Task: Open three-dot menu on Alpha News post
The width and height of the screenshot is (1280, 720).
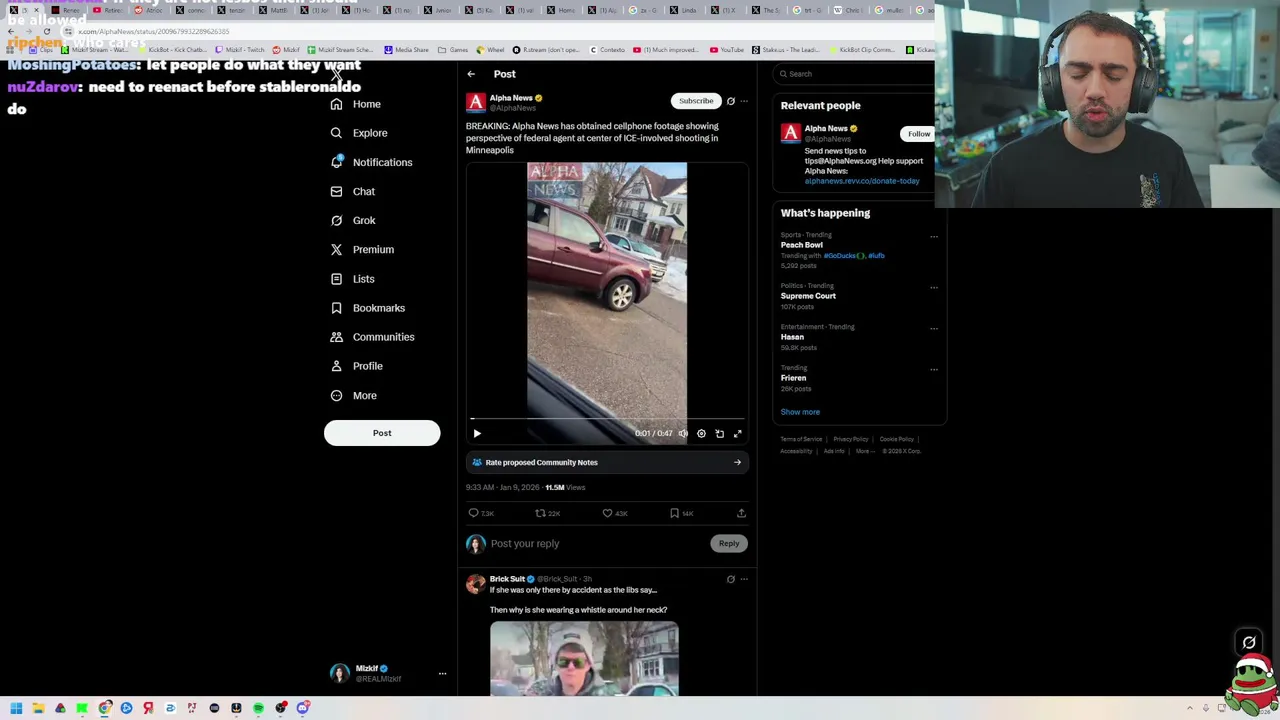Action: click(x=744, y=101)
